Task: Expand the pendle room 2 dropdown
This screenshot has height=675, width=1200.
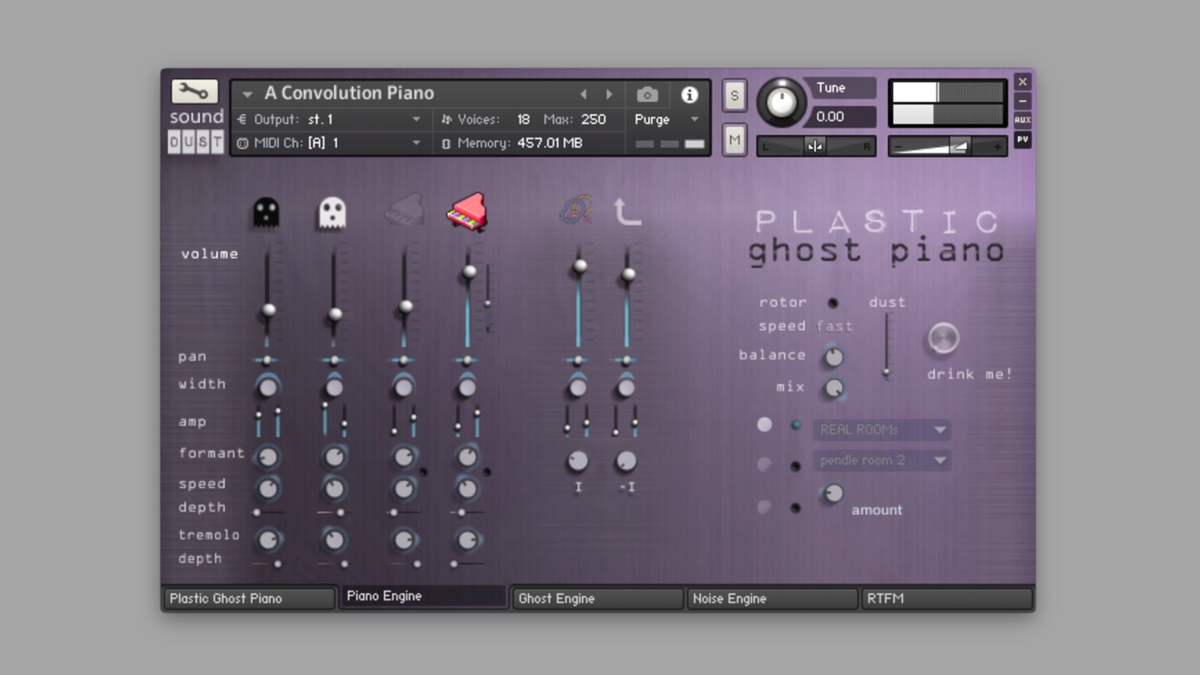Action: point(881,461)
